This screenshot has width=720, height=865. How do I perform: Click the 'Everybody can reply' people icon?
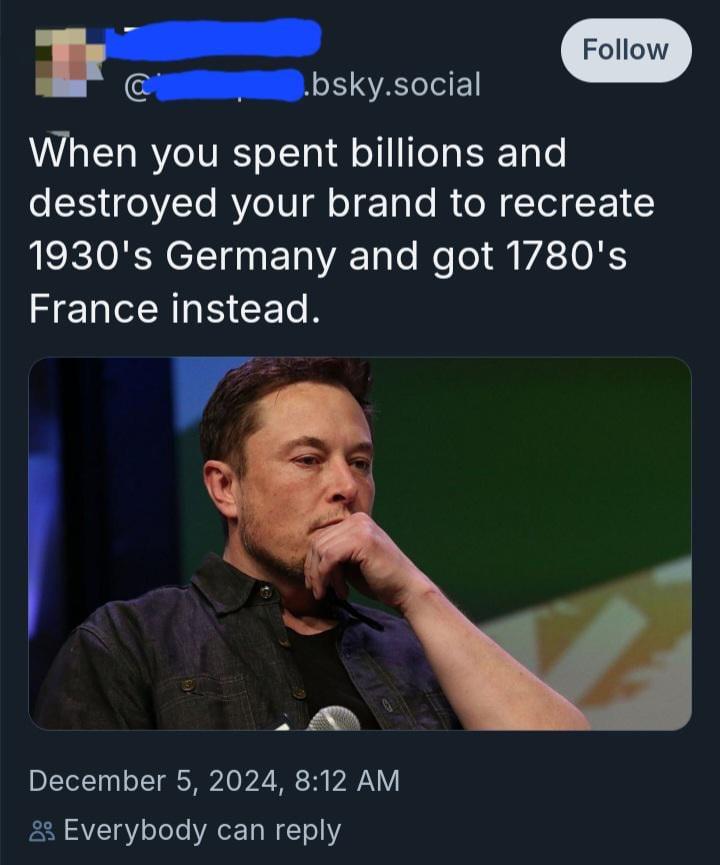pyautogui.click(x=41, y=829)
